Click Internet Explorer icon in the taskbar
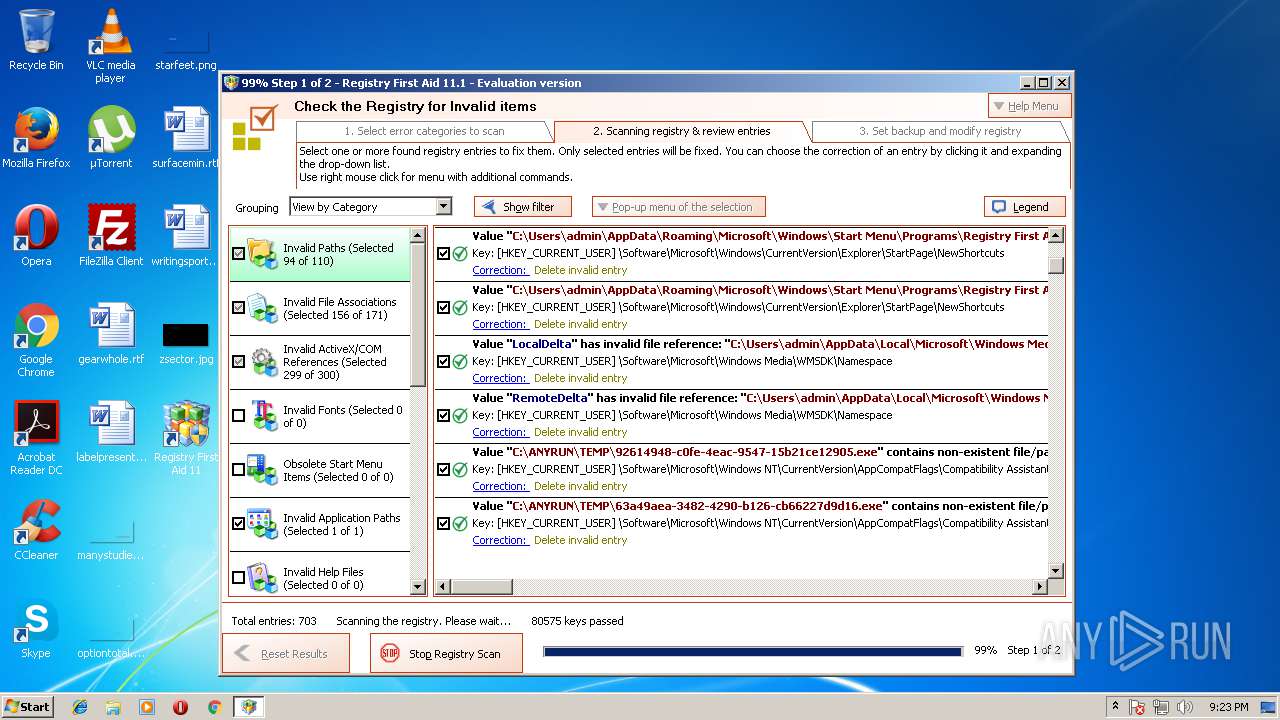 click(x=80, y=707)
